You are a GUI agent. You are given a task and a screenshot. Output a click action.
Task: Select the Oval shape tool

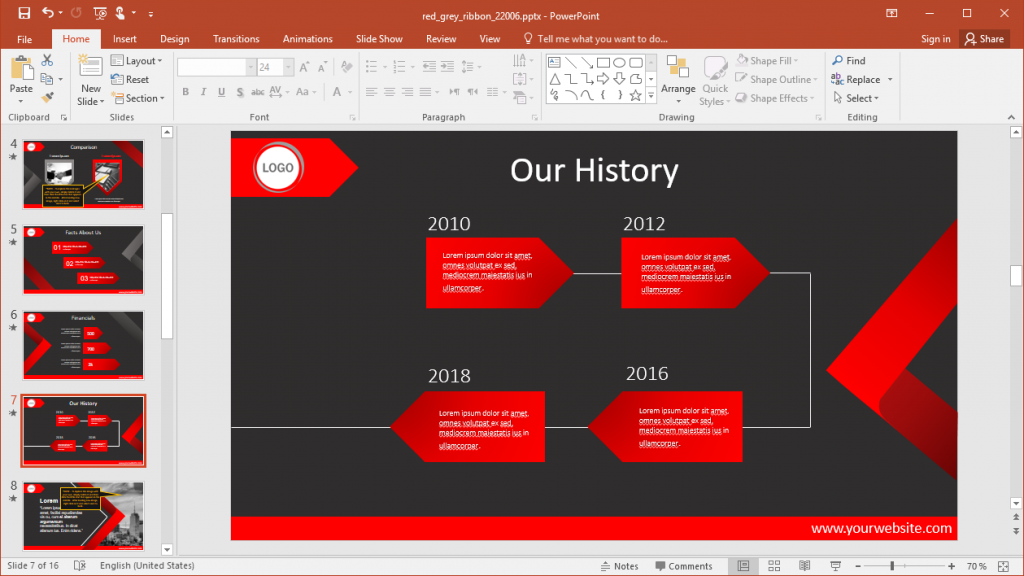621,61
